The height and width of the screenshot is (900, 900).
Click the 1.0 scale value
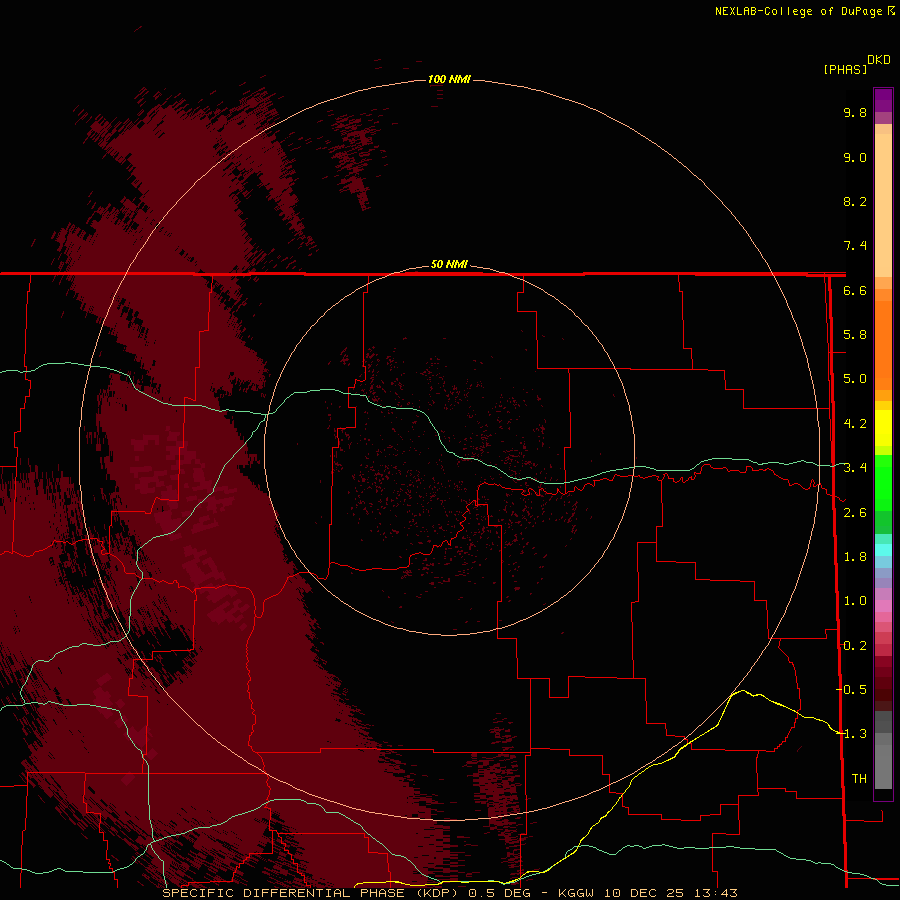pos(855,601)
